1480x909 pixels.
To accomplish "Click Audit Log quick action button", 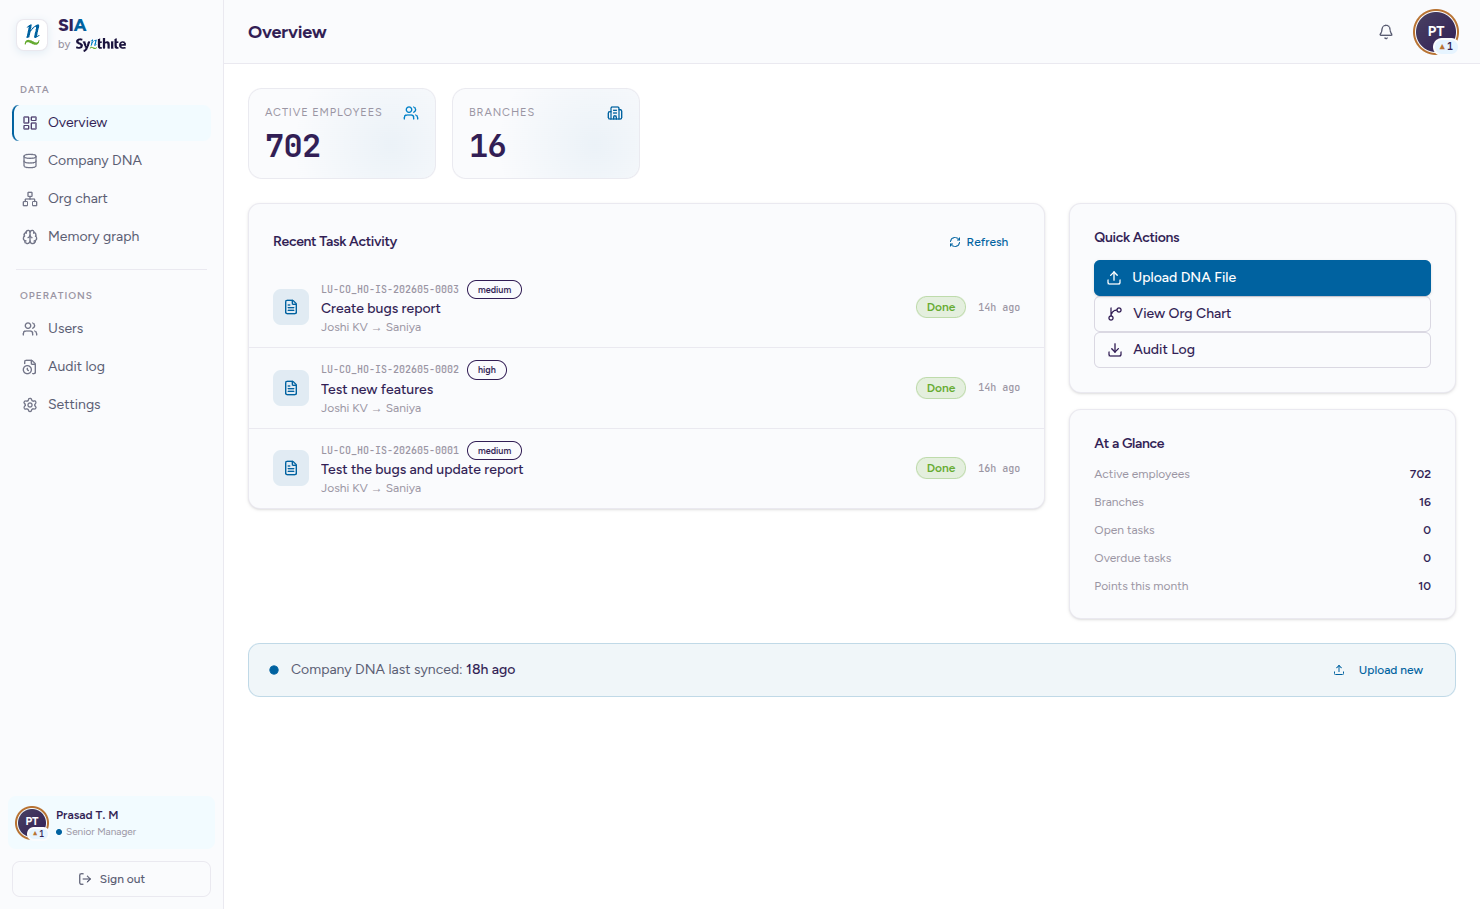I will coord(1262,350).
